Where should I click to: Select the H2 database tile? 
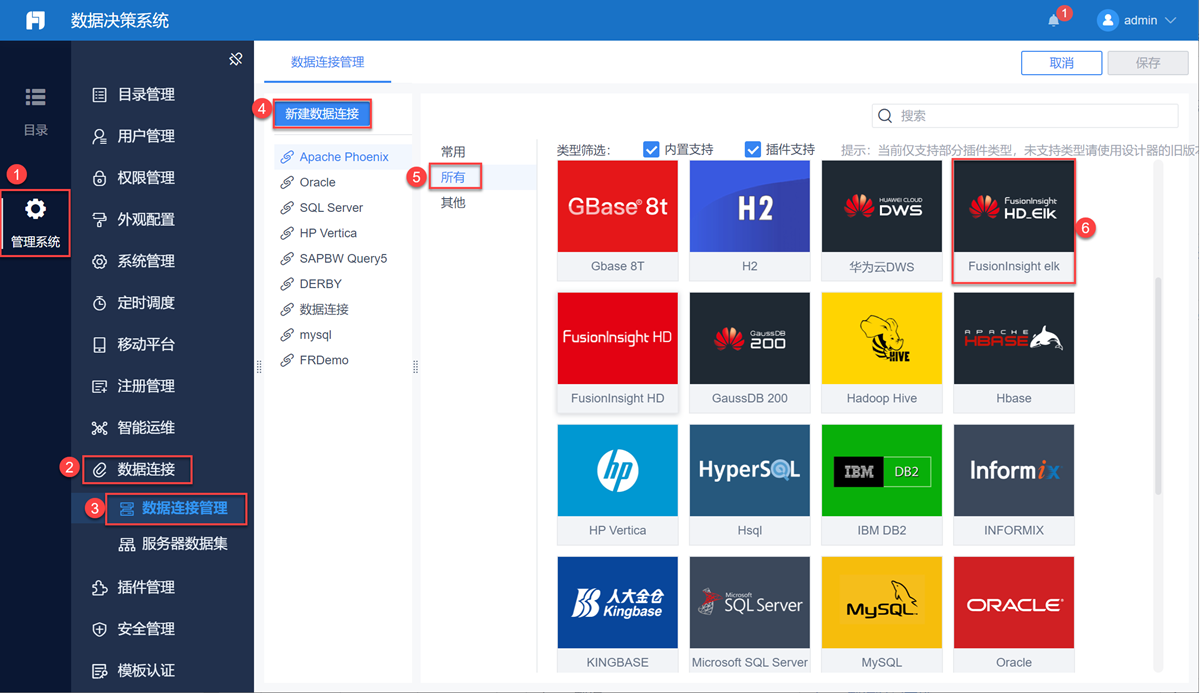tap(750, 220)
